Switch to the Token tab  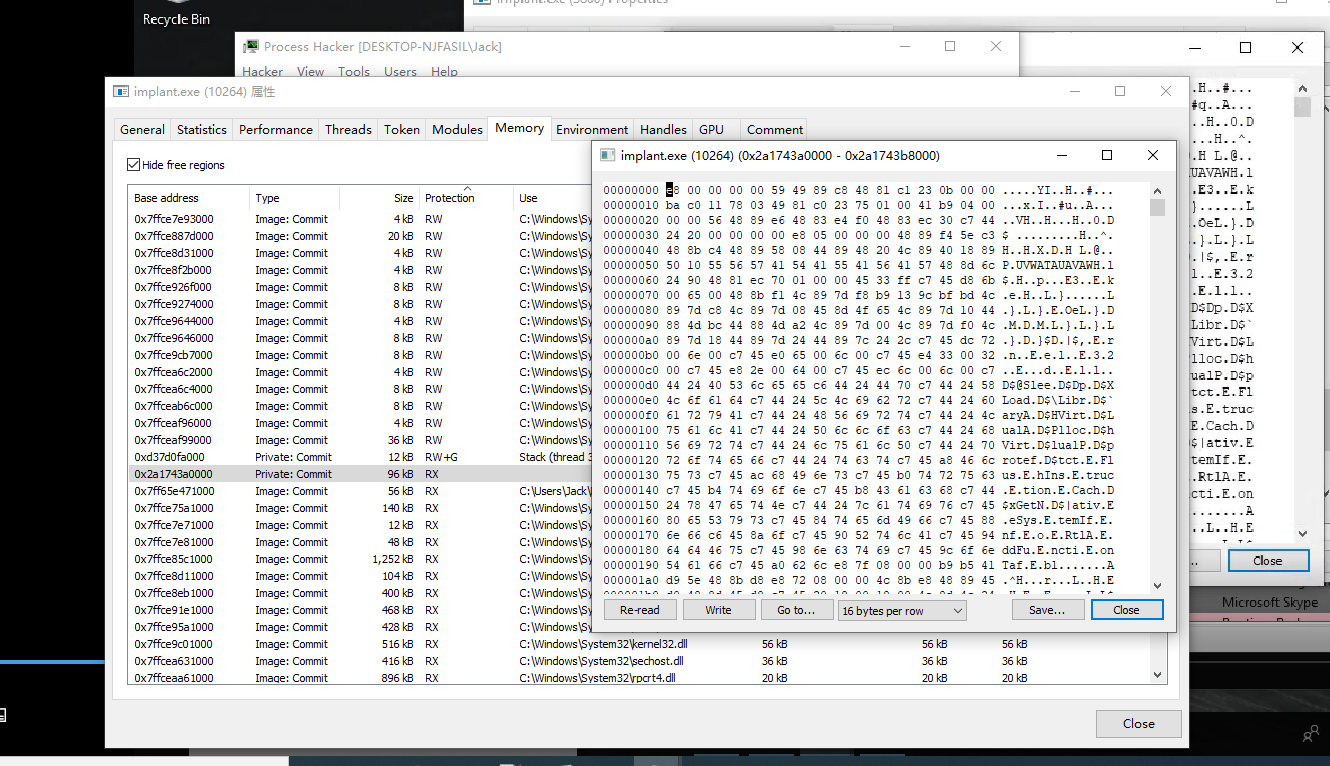pos(402,130)
